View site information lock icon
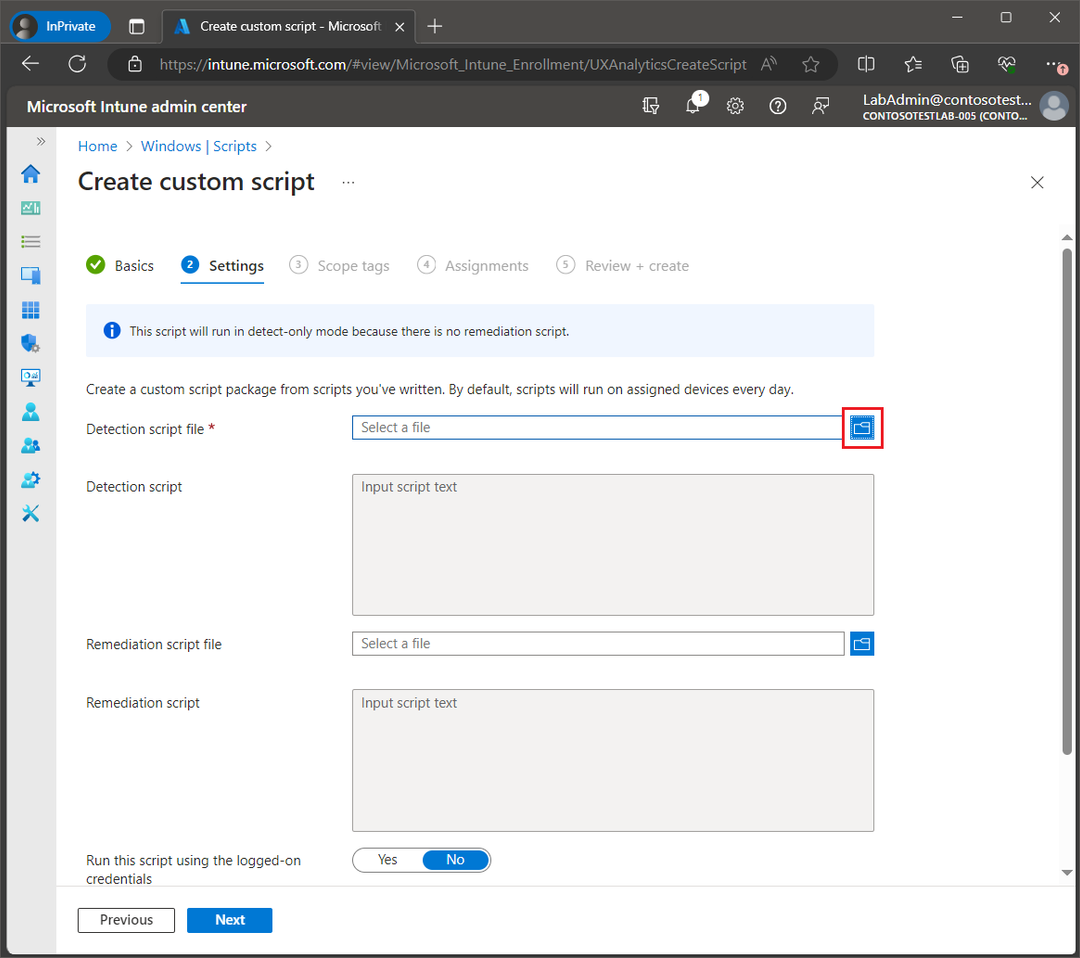Screen dimensions: 1080x958 point(135,64)
